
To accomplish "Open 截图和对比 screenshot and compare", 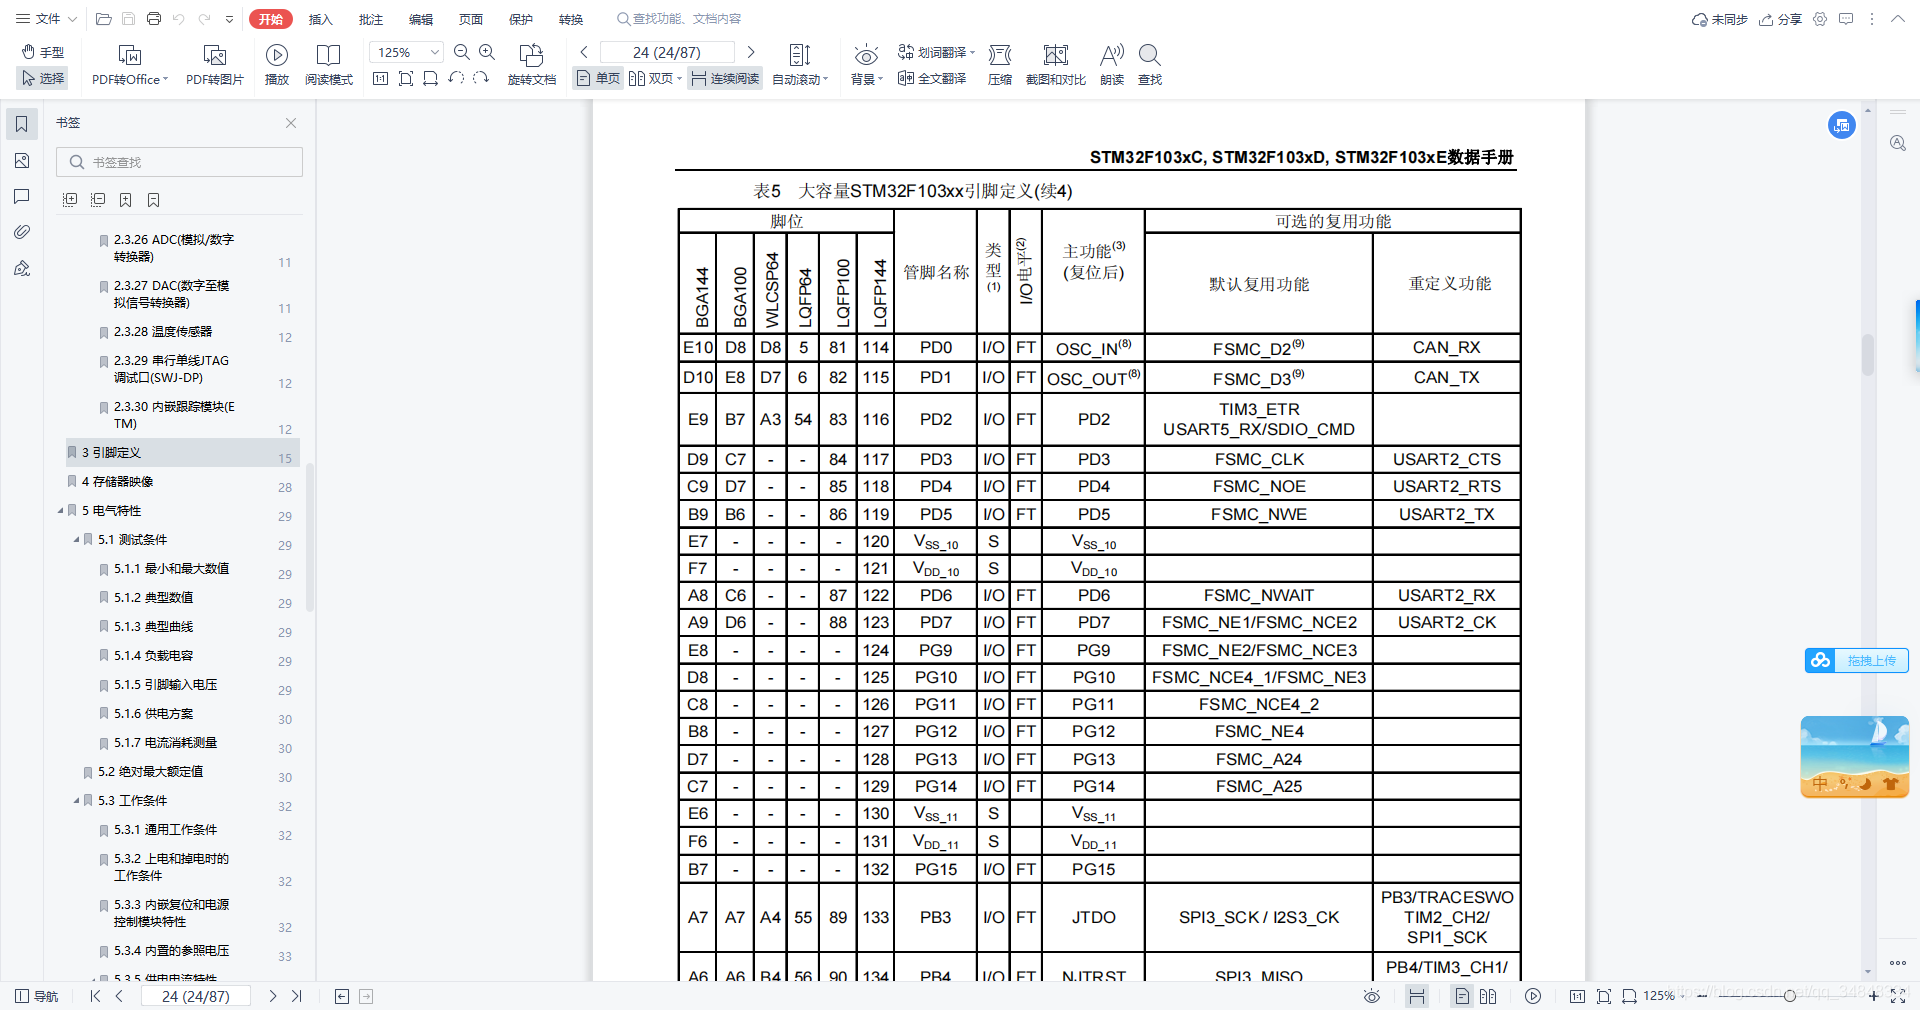I will [x=1056, y=65].
